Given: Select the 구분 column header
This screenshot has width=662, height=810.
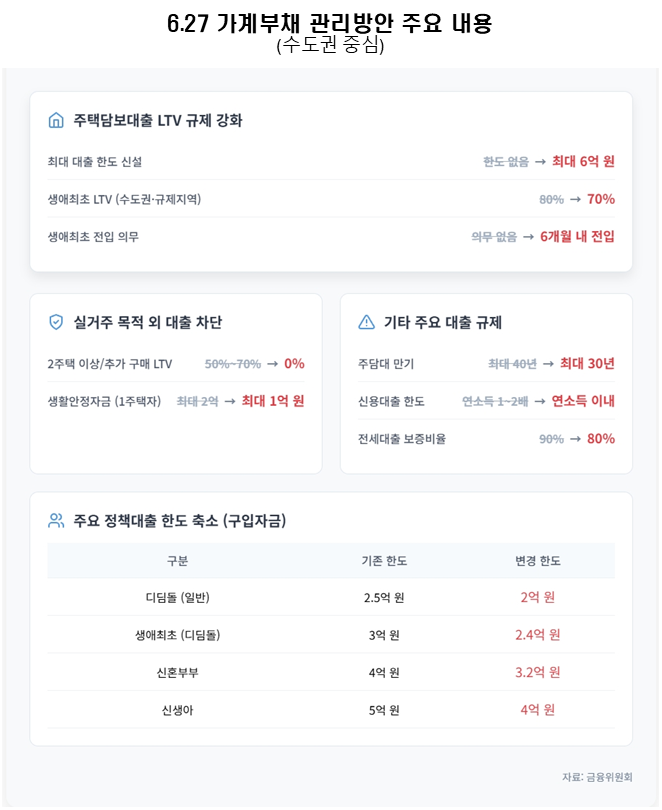Looking at the screenshot, I should [178, 561].
